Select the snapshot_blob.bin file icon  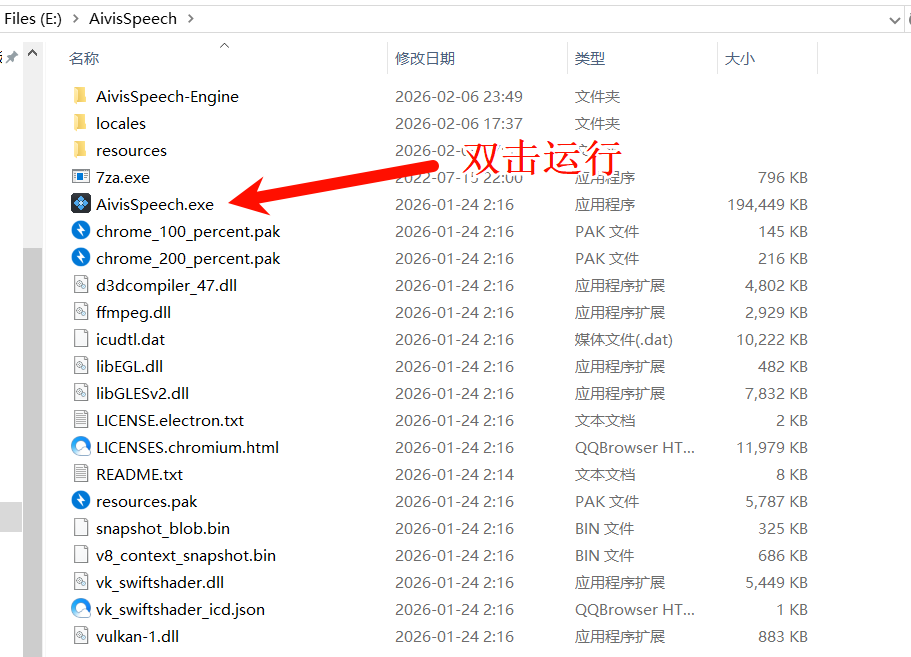pos(81,528)
